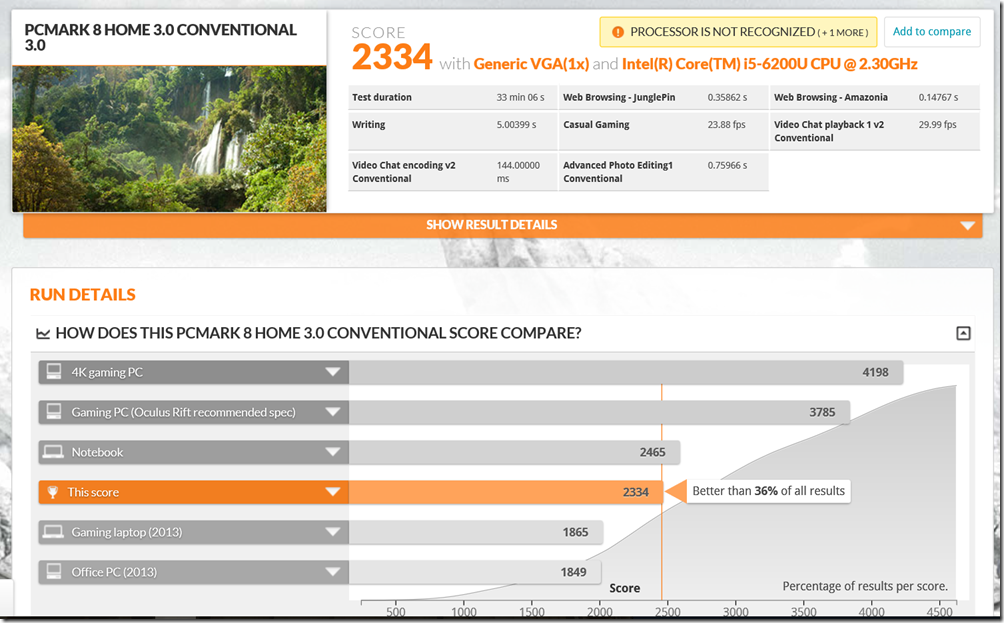Screen dimensions: 1004x623
Task: Click the orange warning exclamation icon
Action: pos(616,32)
